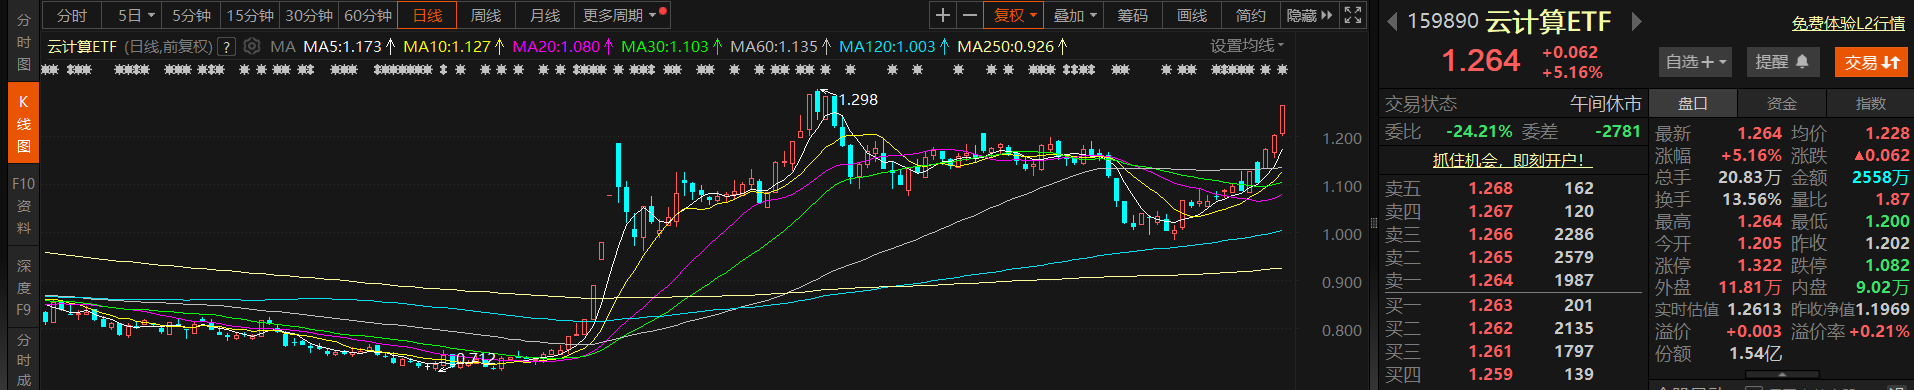Click the magenta MA20 indicator label
The height and width of the screenshot is (390, 1914).
click(x=556, y=46)
